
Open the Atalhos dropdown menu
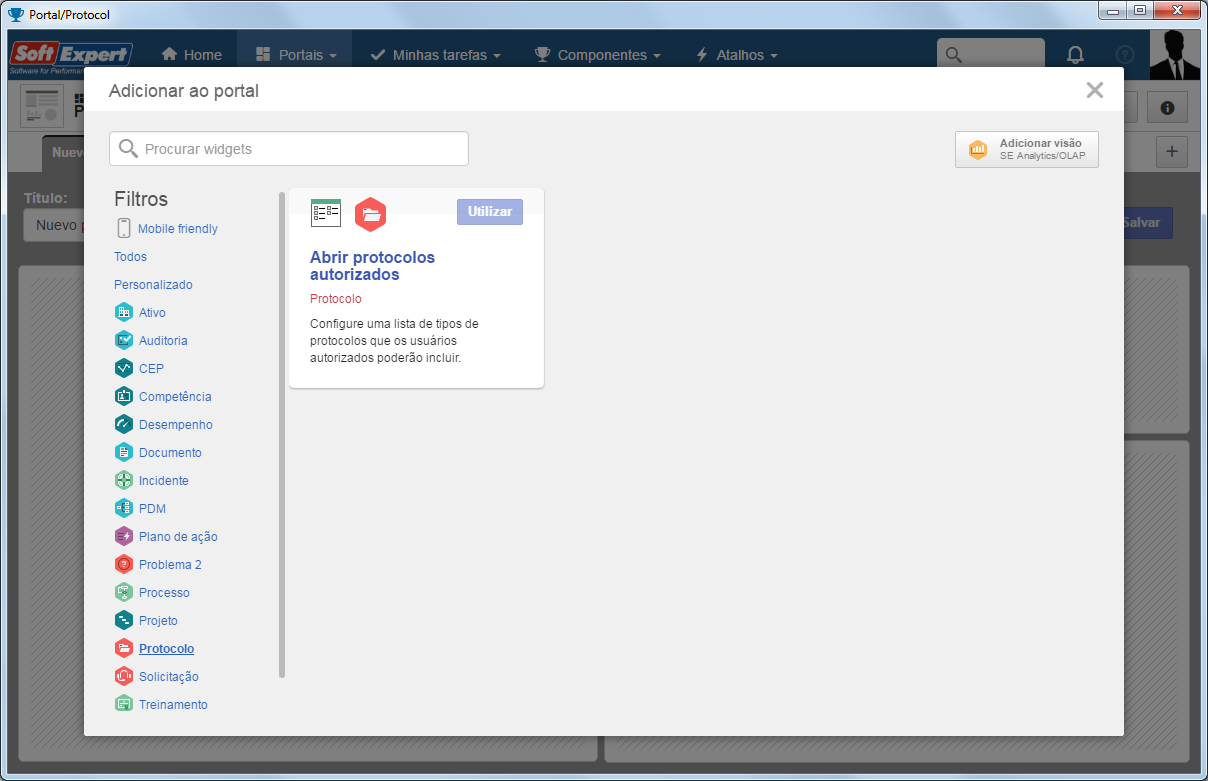(x=736, y=55)
